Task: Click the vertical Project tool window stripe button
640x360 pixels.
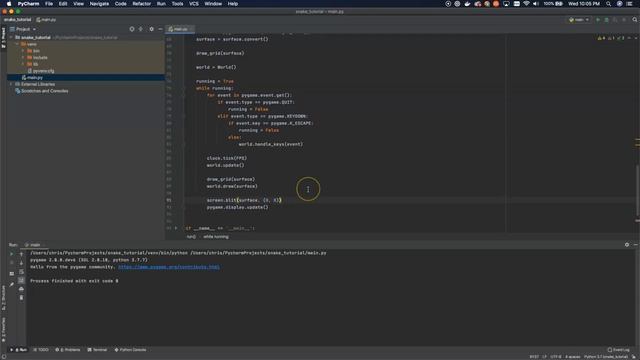Action: [x=3, y=38]
